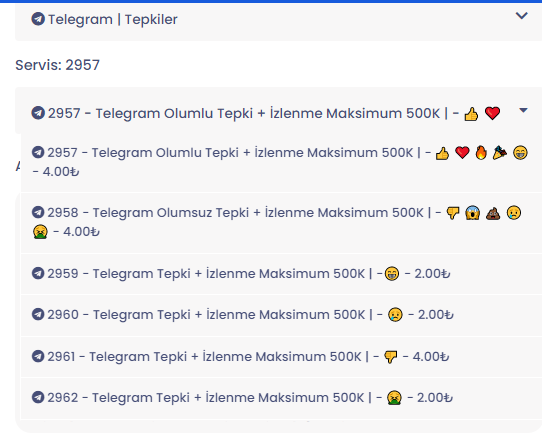Choose service 2960 crying emoji reaction
This screenshot has width=542, height=433.
(x=281, y=315)
